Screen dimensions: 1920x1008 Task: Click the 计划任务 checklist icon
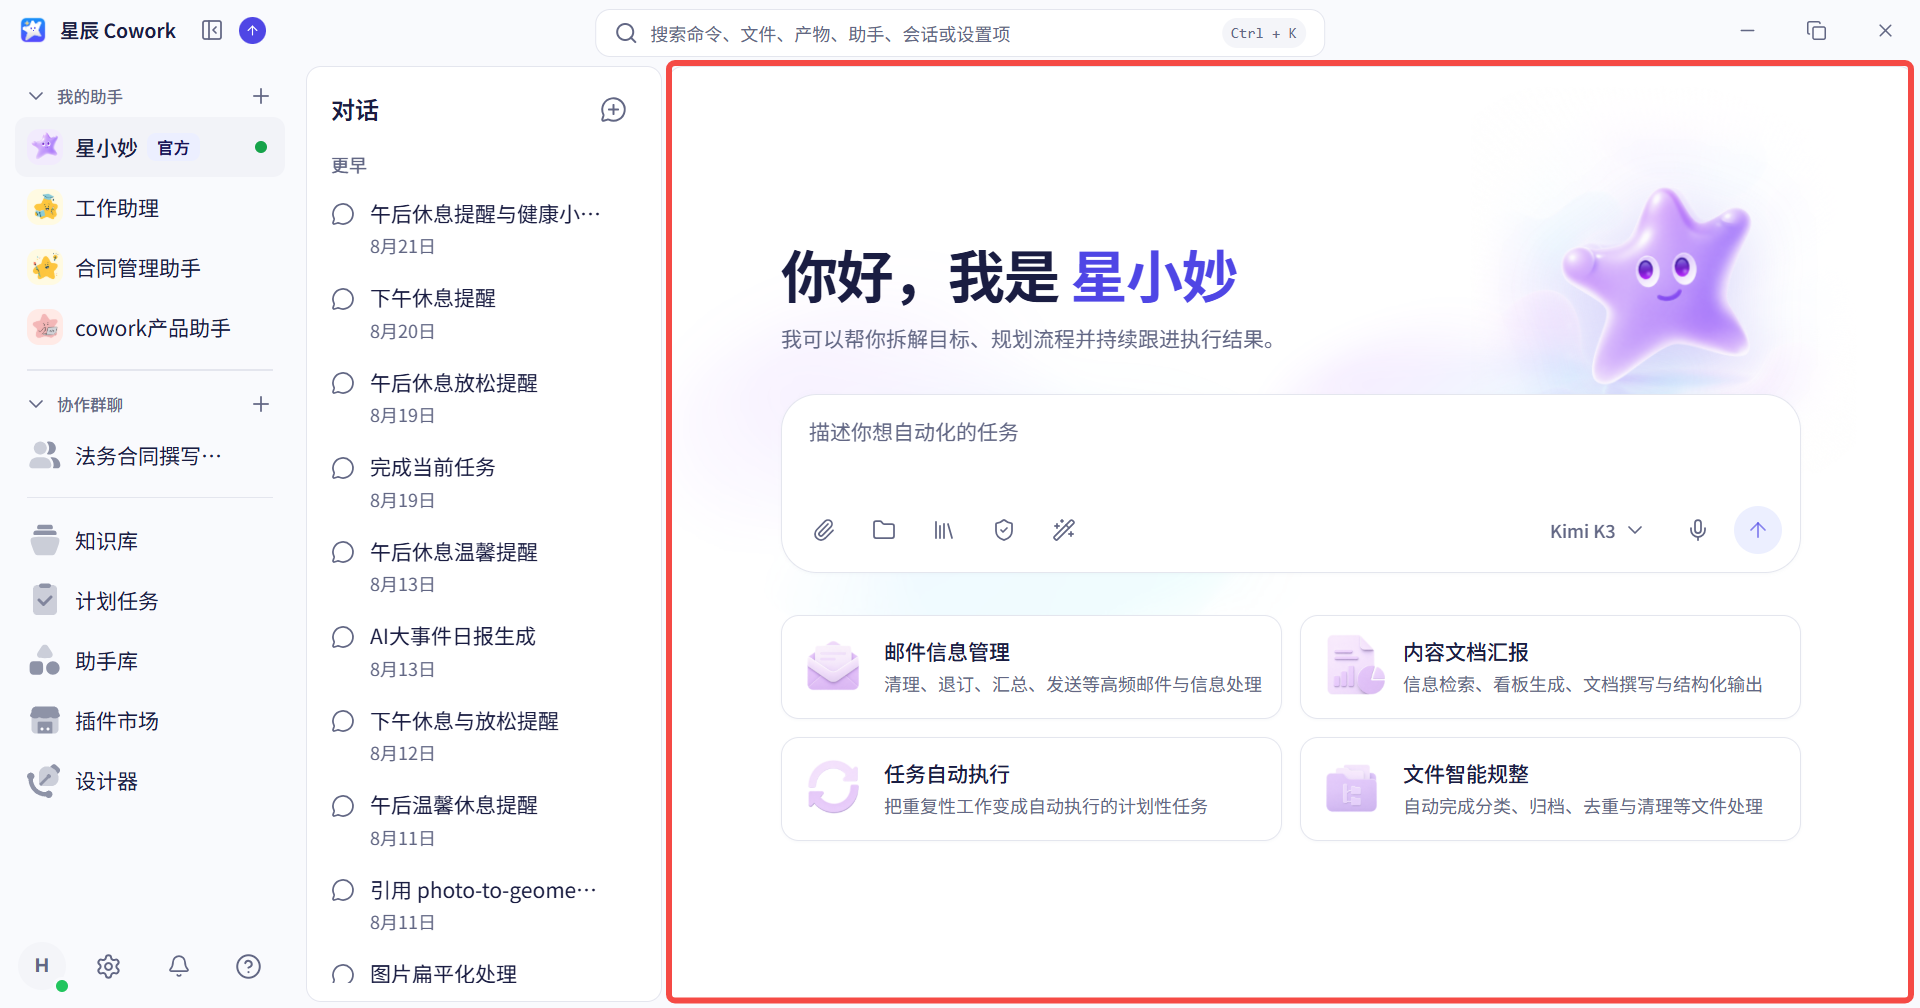click(45, 601)
